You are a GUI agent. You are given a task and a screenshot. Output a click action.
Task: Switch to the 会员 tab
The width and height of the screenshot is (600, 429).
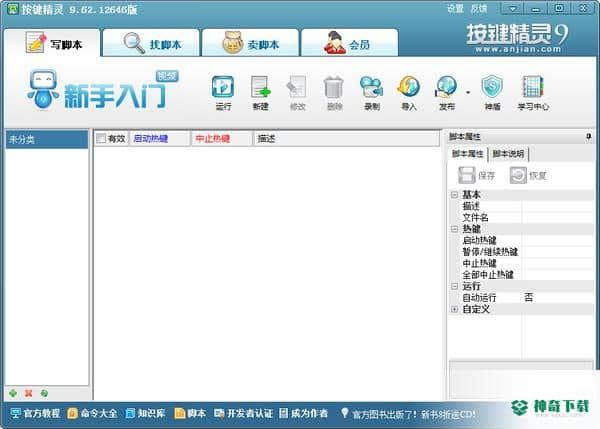click(350, 43)
